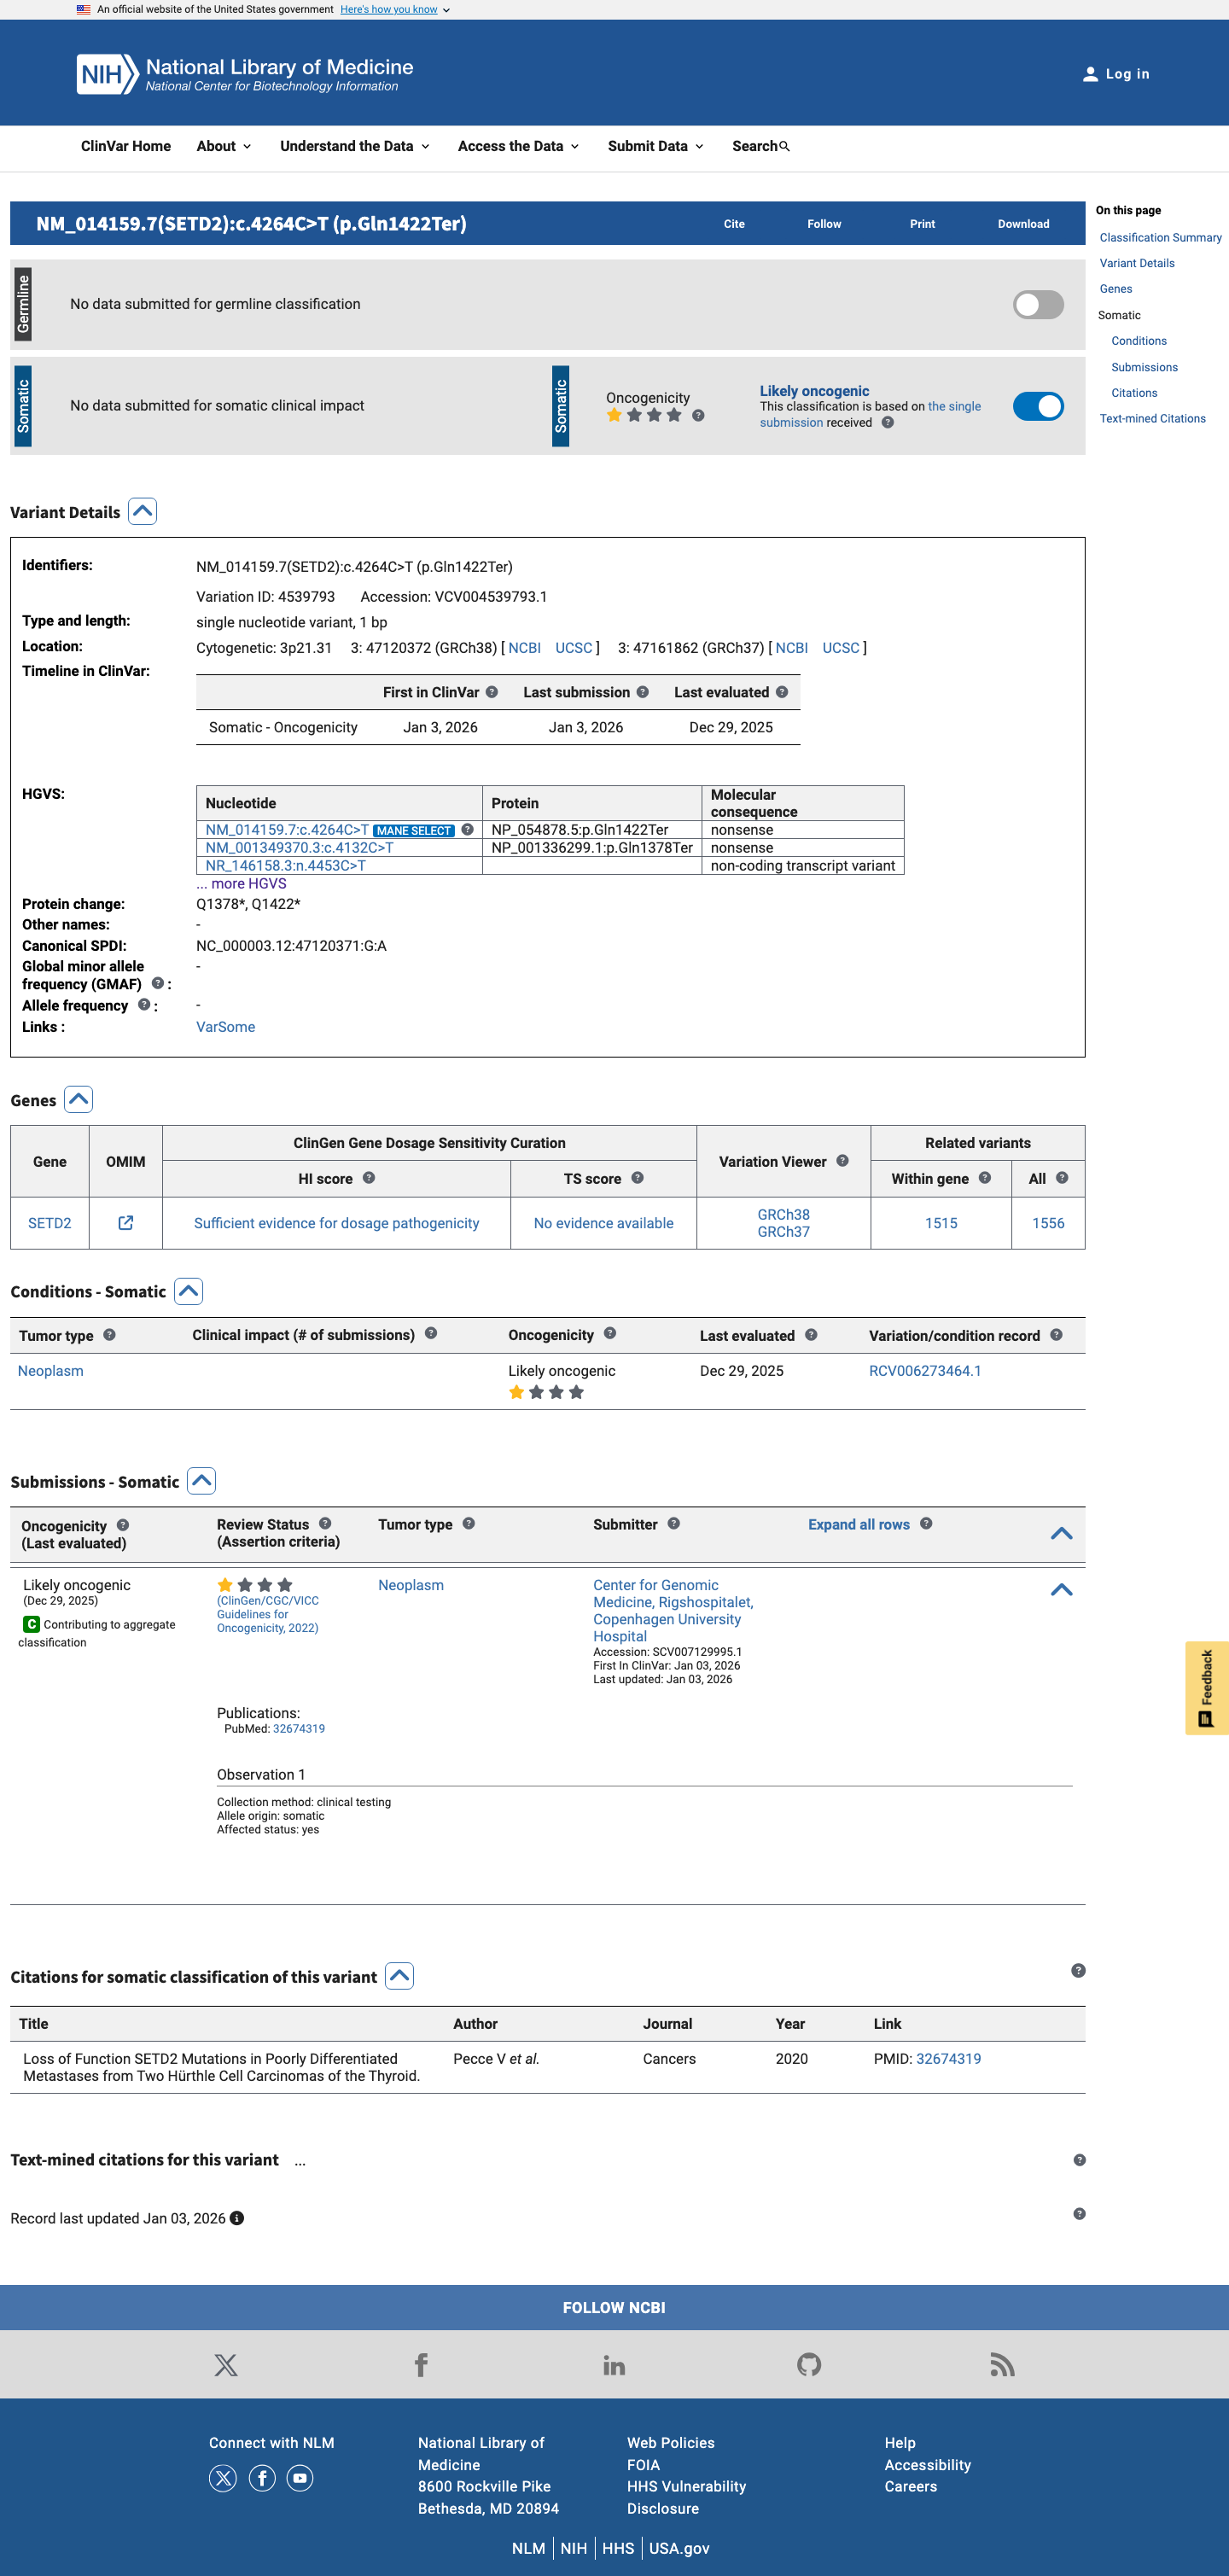Click help icon beside Oncogenicity stars

pyautogui.click(x=698, y=416)
